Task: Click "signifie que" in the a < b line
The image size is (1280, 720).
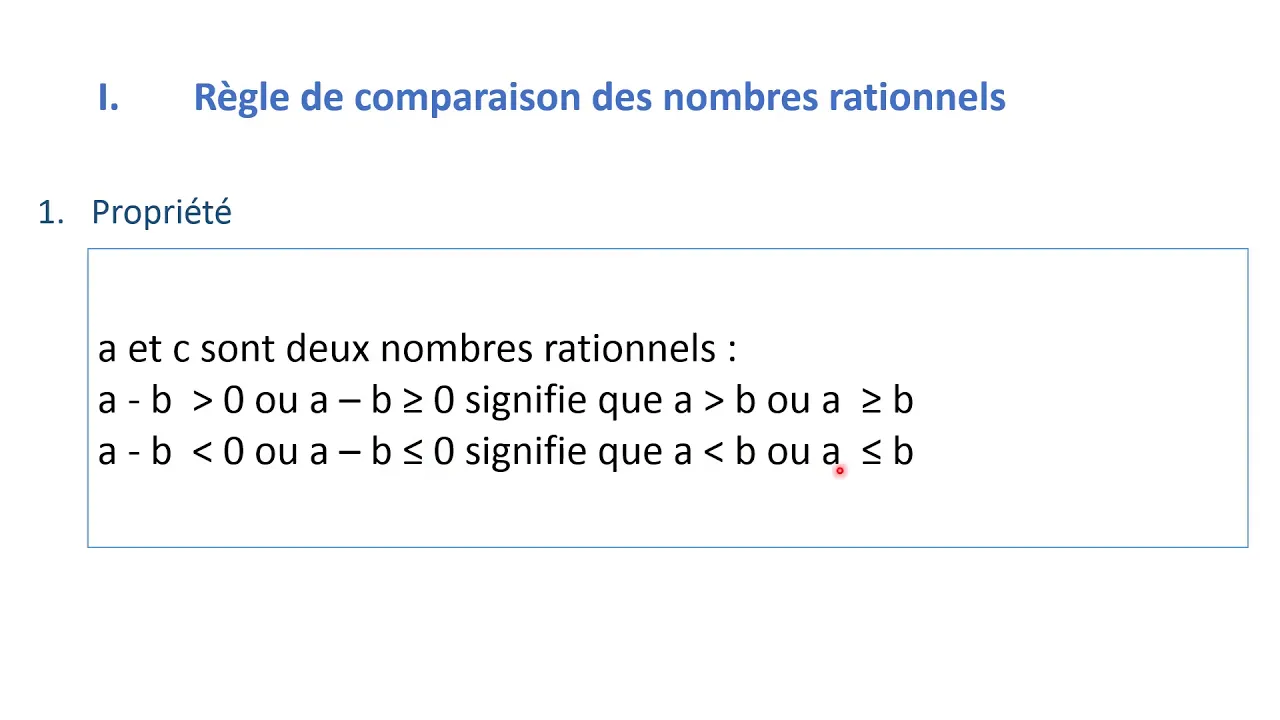Action: tap(565, 453)
